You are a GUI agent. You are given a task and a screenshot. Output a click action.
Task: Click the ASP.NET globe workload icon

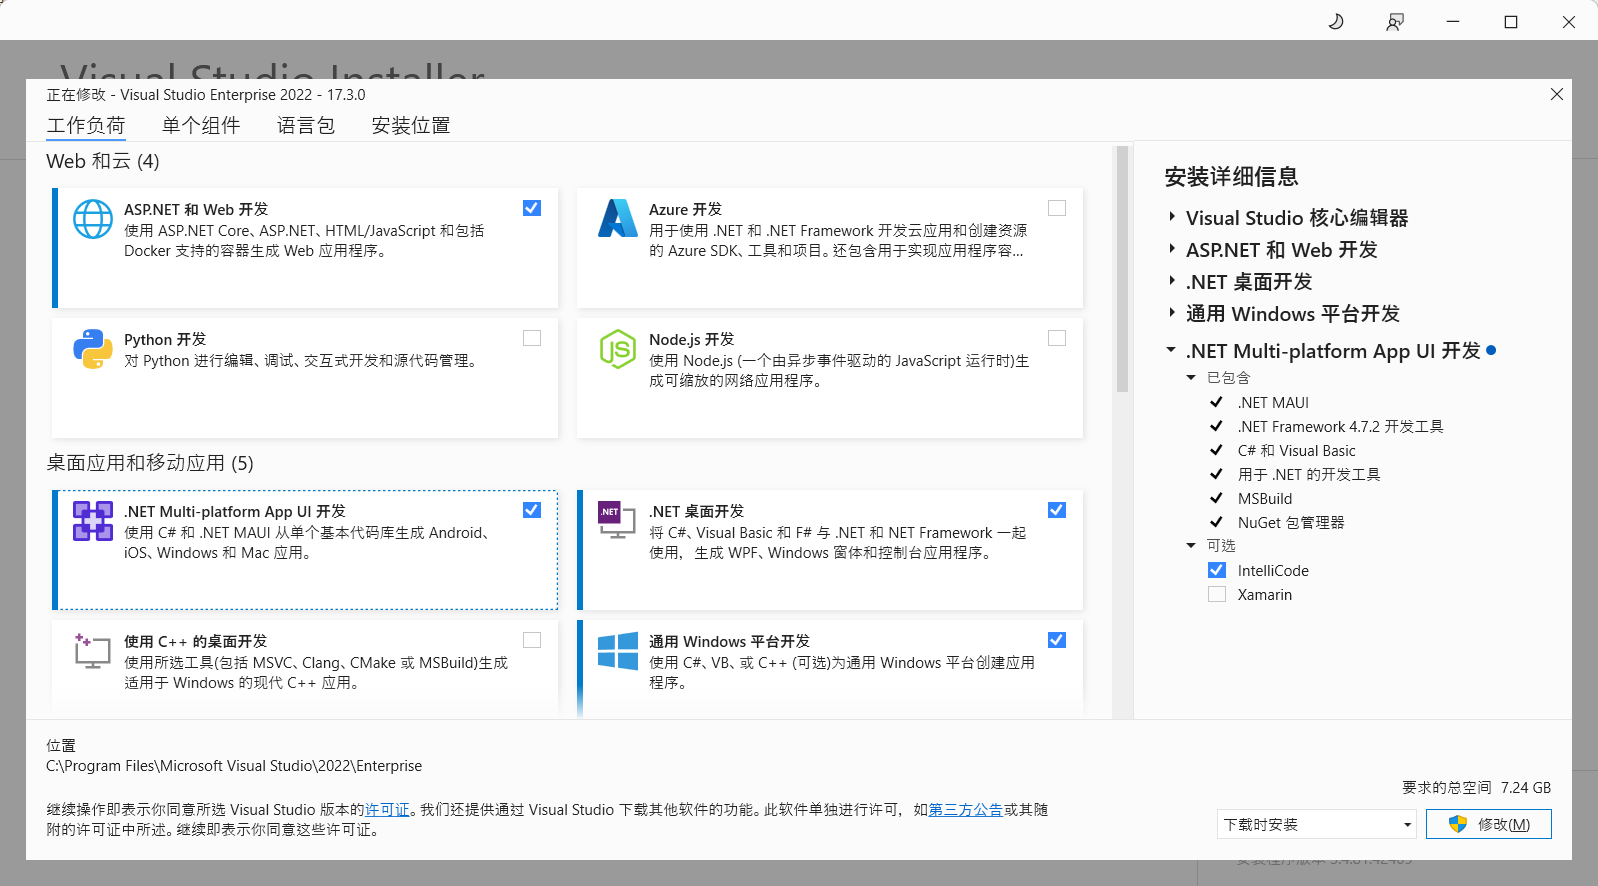(93, 219)
